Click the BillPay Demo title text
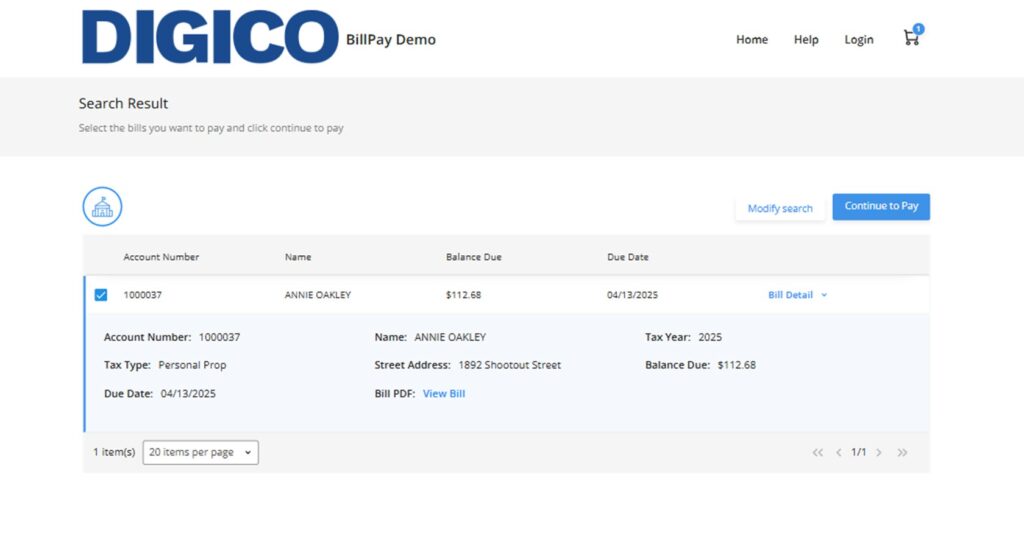 click(x=391, y=40)
